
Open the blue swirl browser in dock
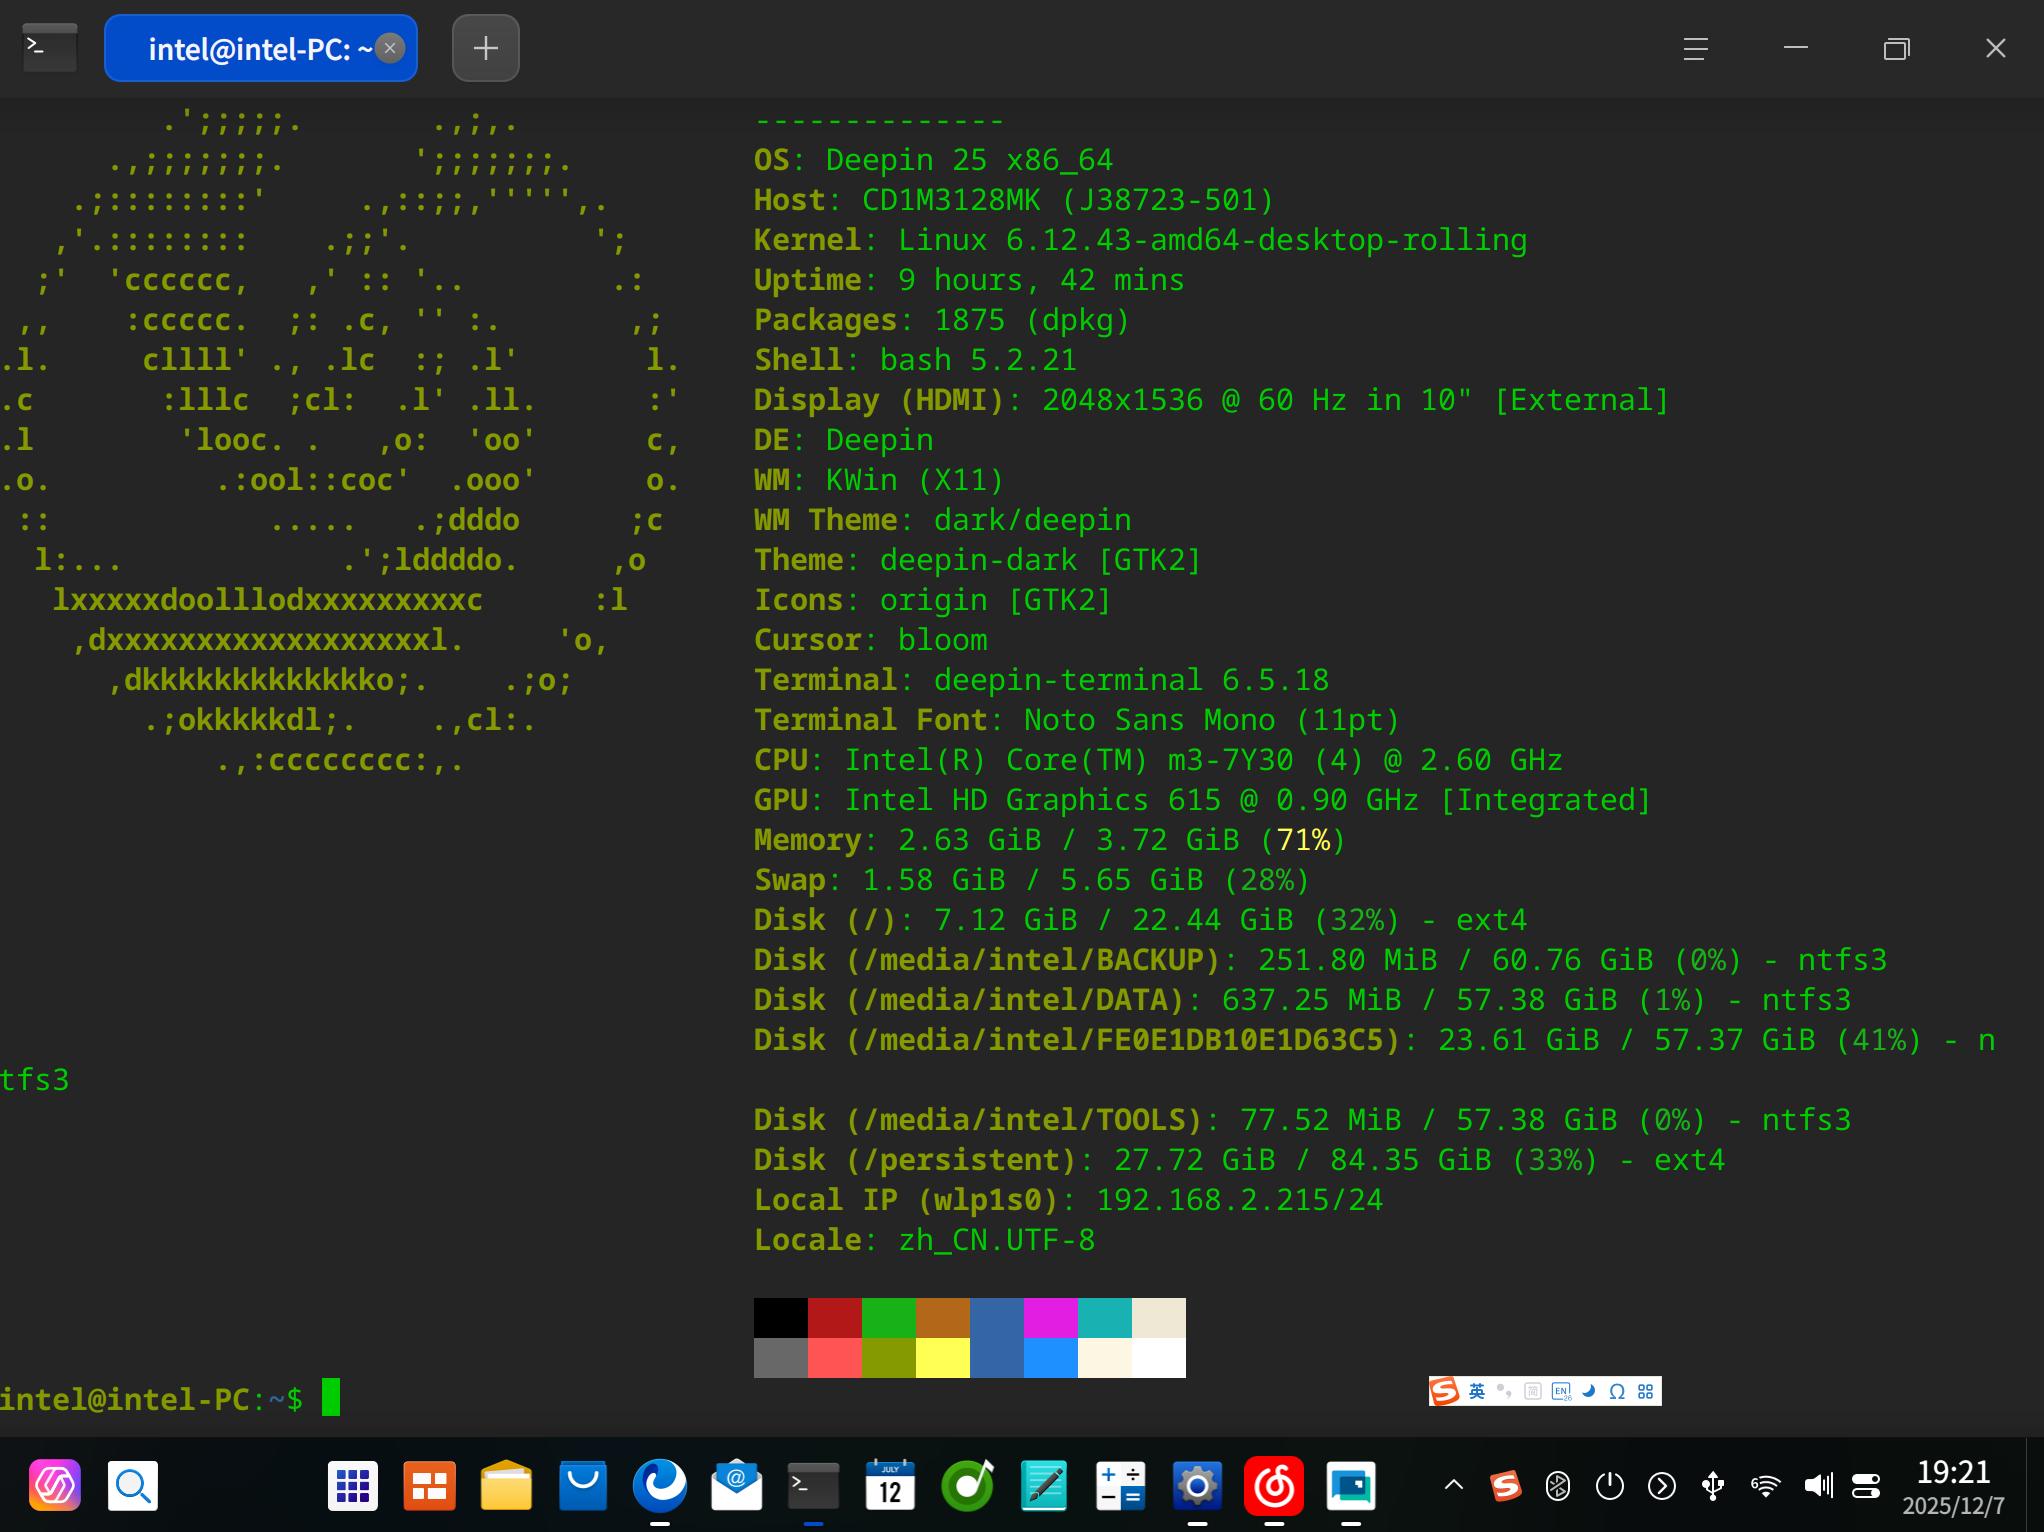pyautogui.click(x=660, y=1486)
